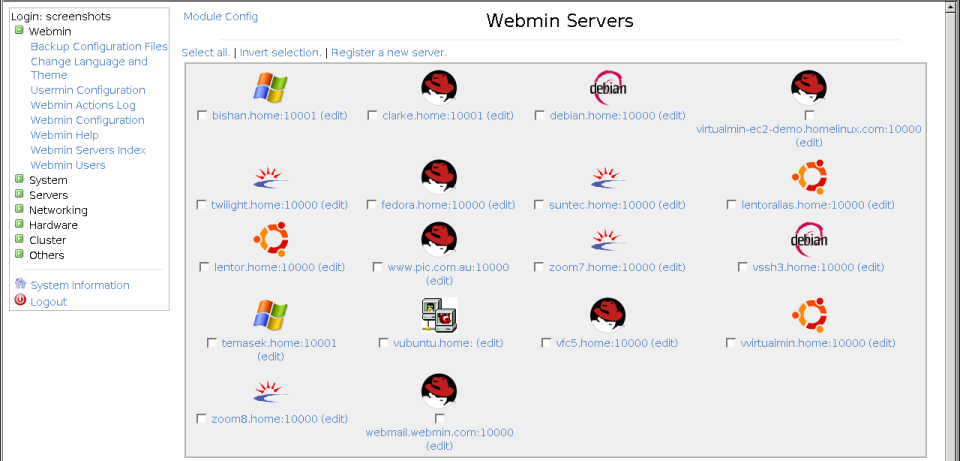The image size is (960, 461).
Task: Expand the Hardware category arrow
Action: tap(19, 224)
